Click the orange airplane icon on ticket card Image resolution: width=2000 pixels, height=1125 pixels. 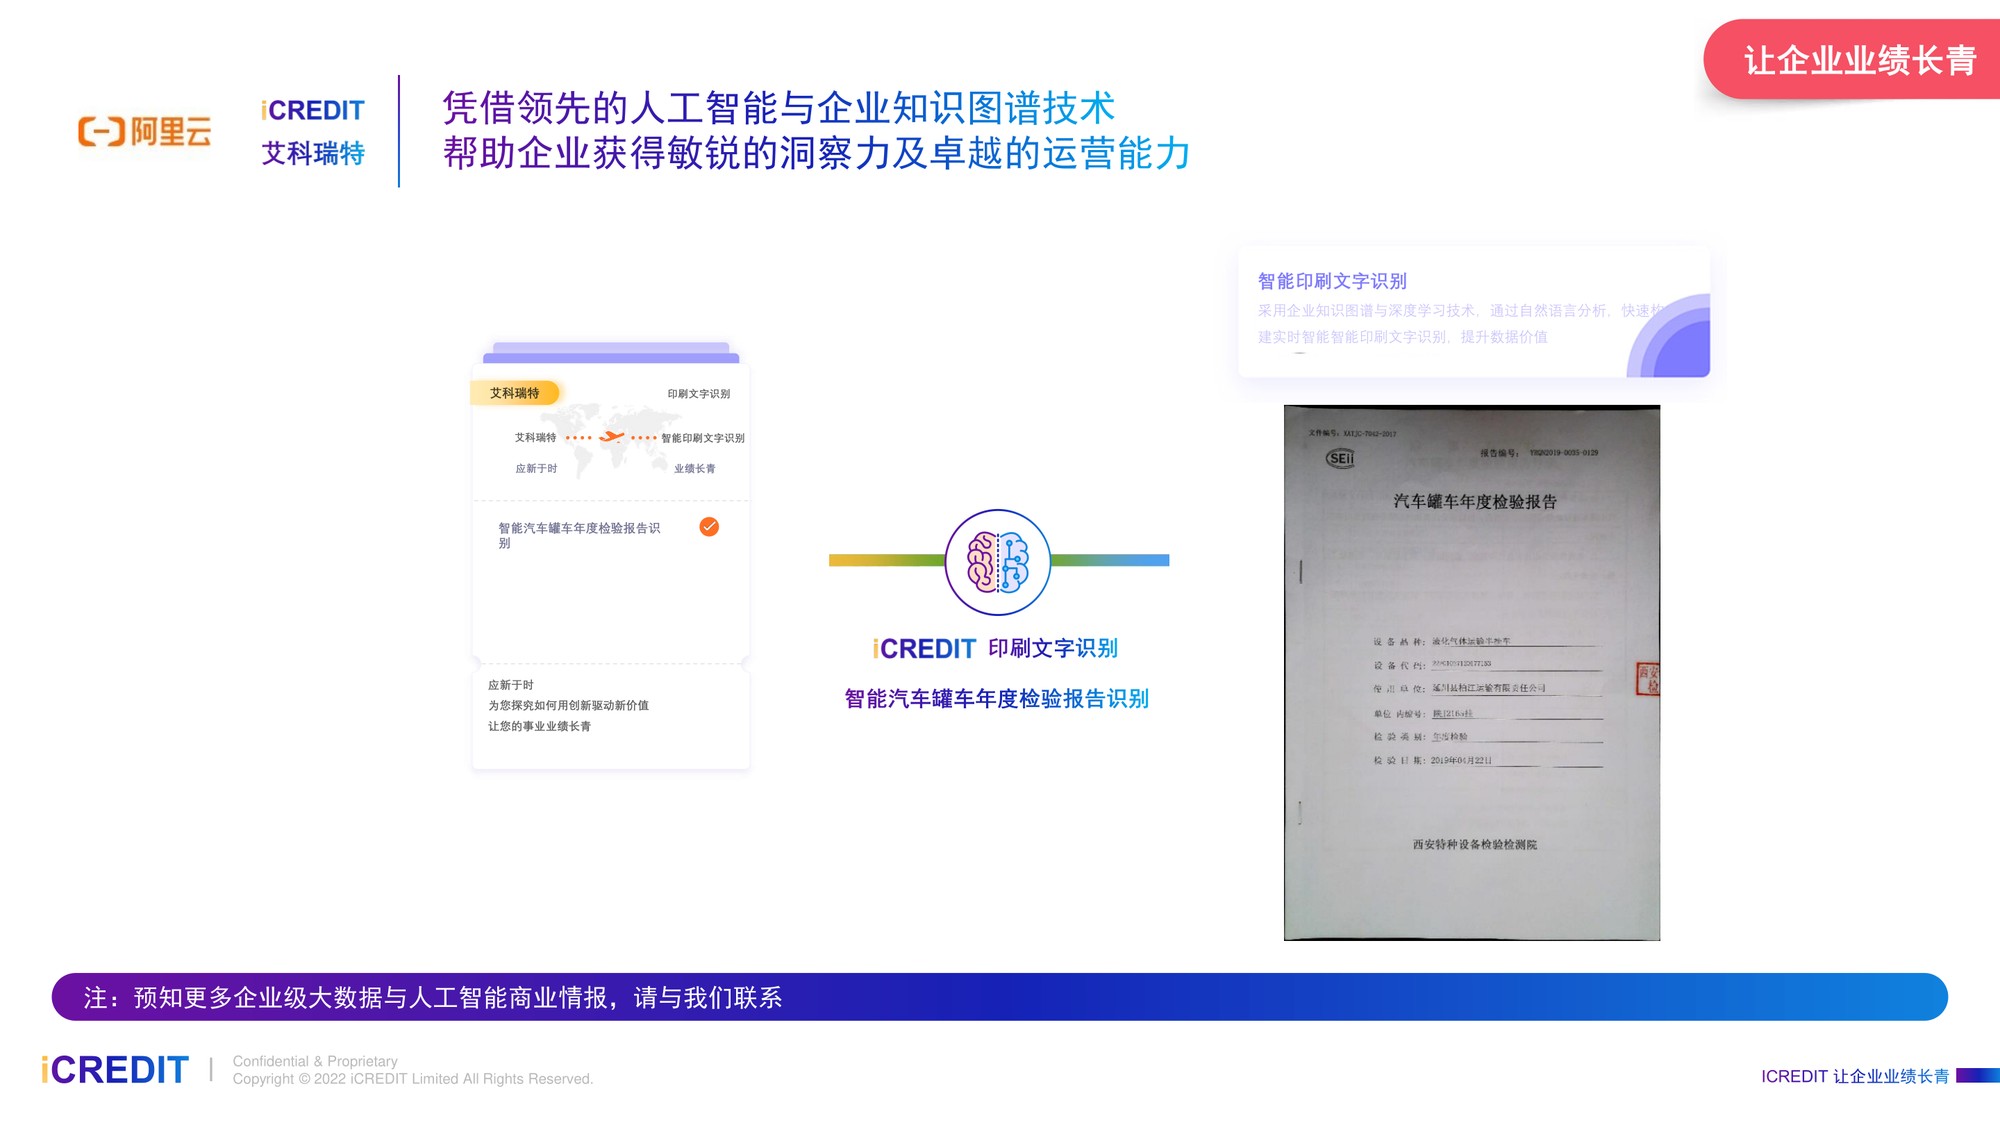611,437
